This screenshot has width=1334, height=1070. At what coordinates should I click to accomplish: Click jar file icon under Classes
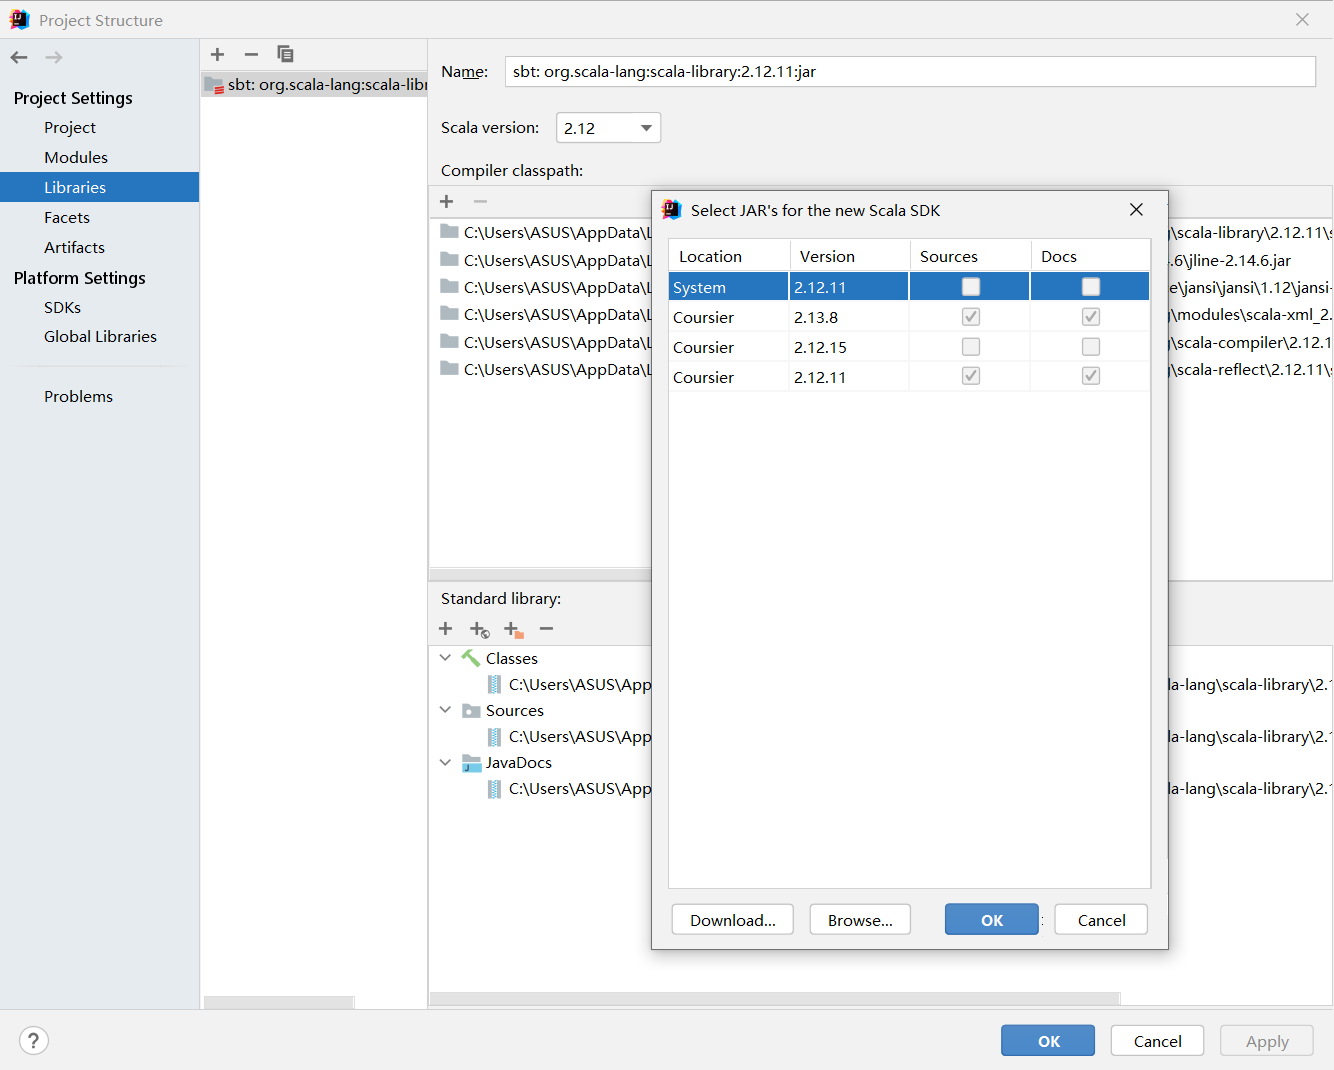(x=494, y=684)
